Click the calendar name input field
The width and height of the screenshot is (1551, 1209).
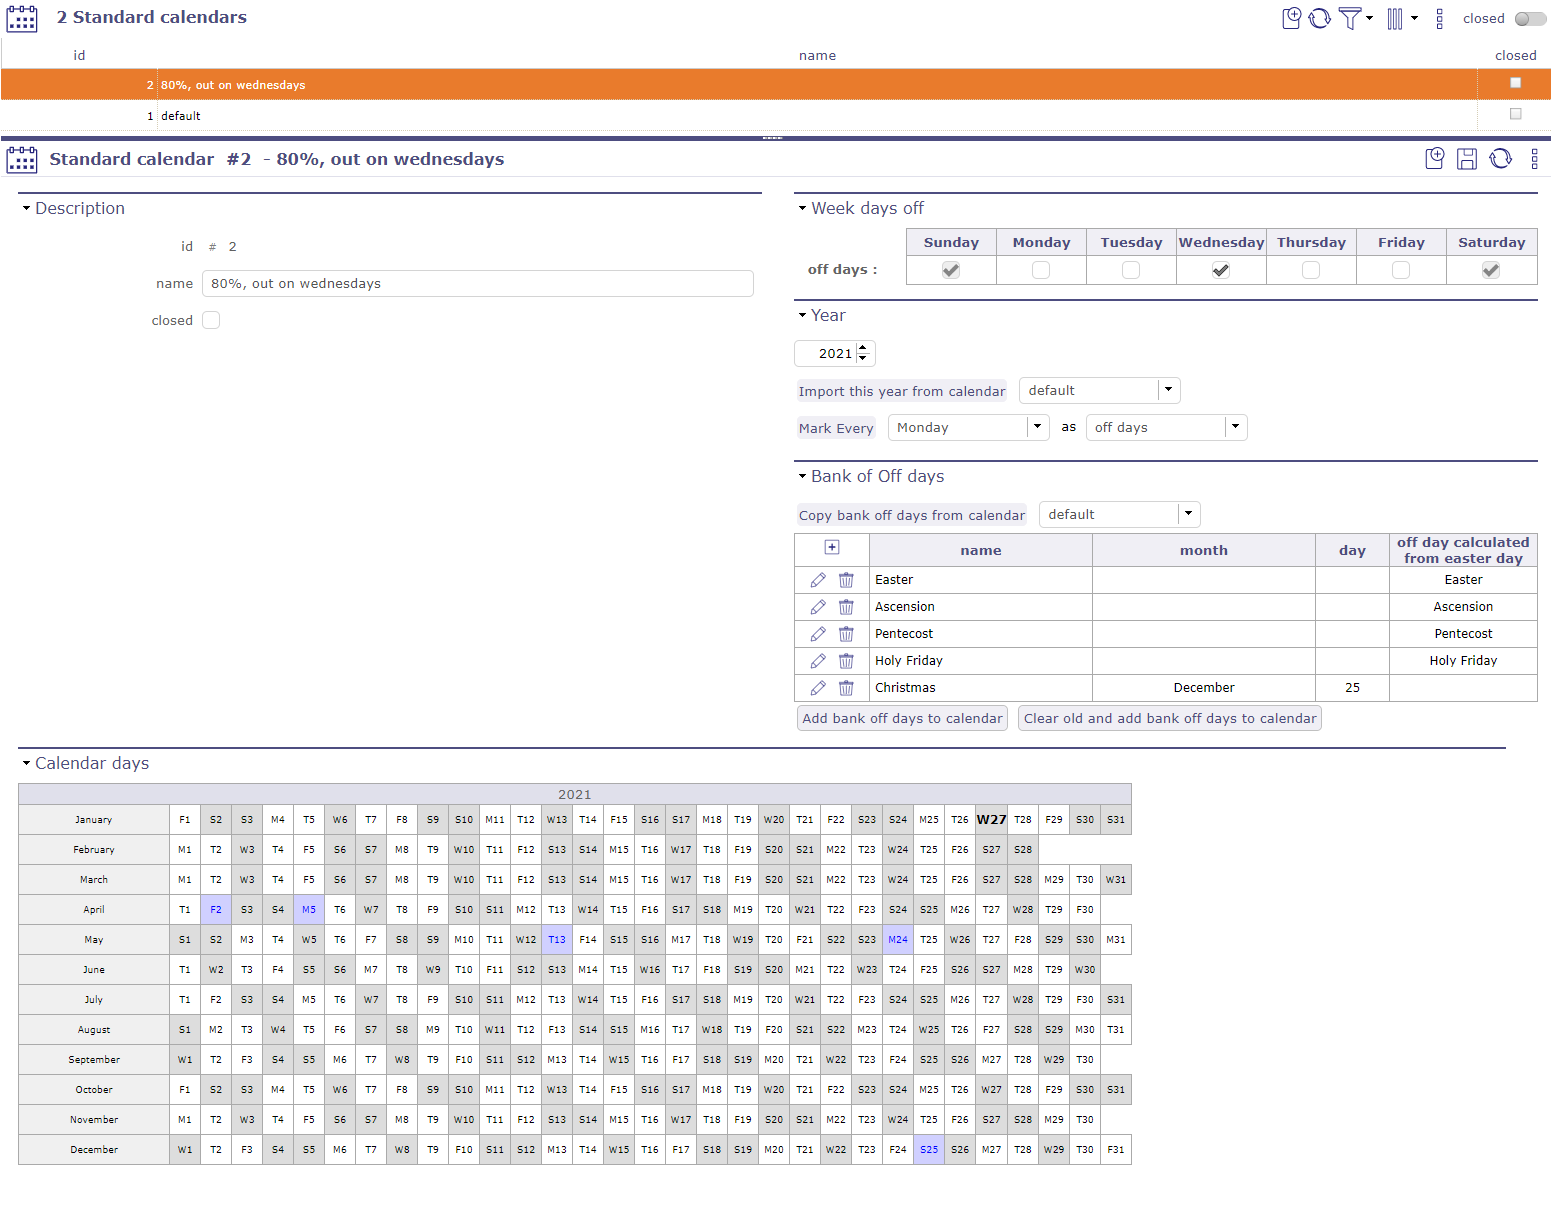[477, 284]
